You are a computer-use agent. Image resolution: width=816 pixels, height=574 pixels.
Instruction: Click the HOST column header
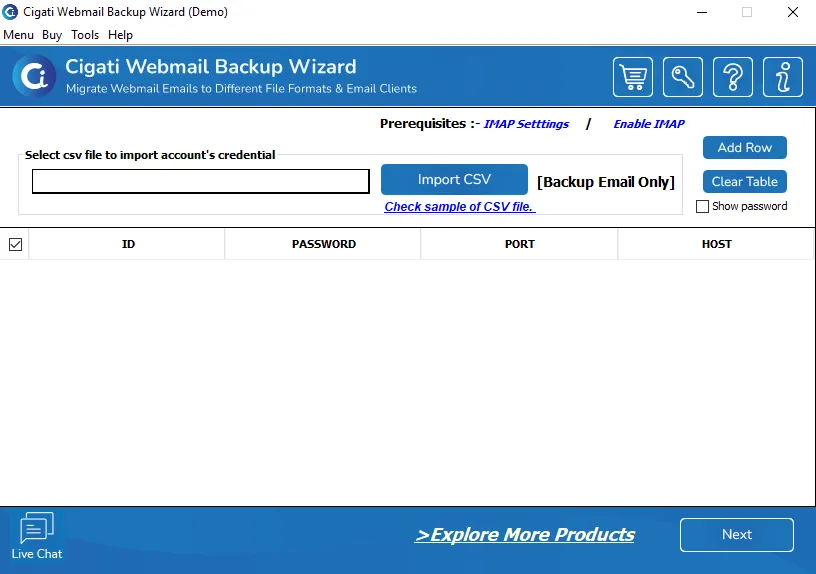click(x=716, y=244)
